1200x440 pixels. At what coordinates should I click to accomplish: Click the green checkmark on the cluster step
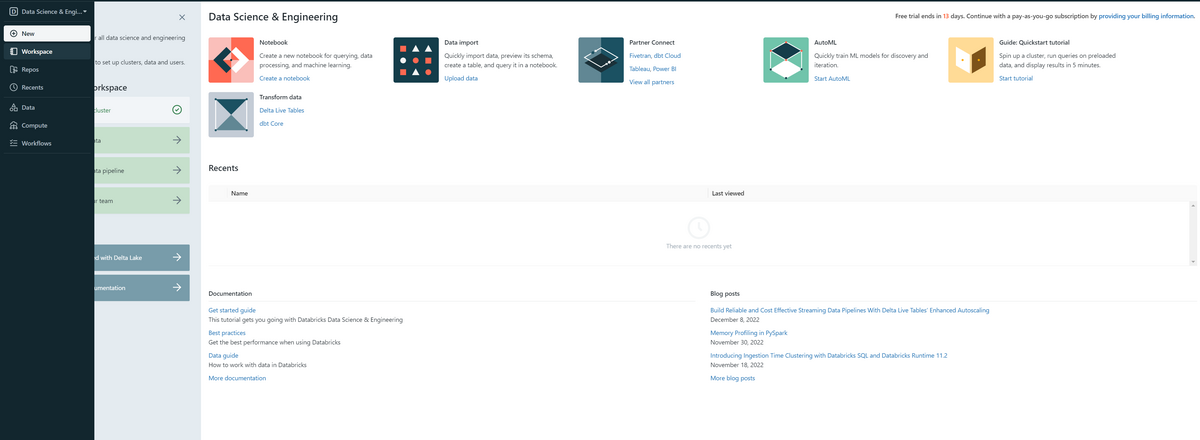point(176,110)
